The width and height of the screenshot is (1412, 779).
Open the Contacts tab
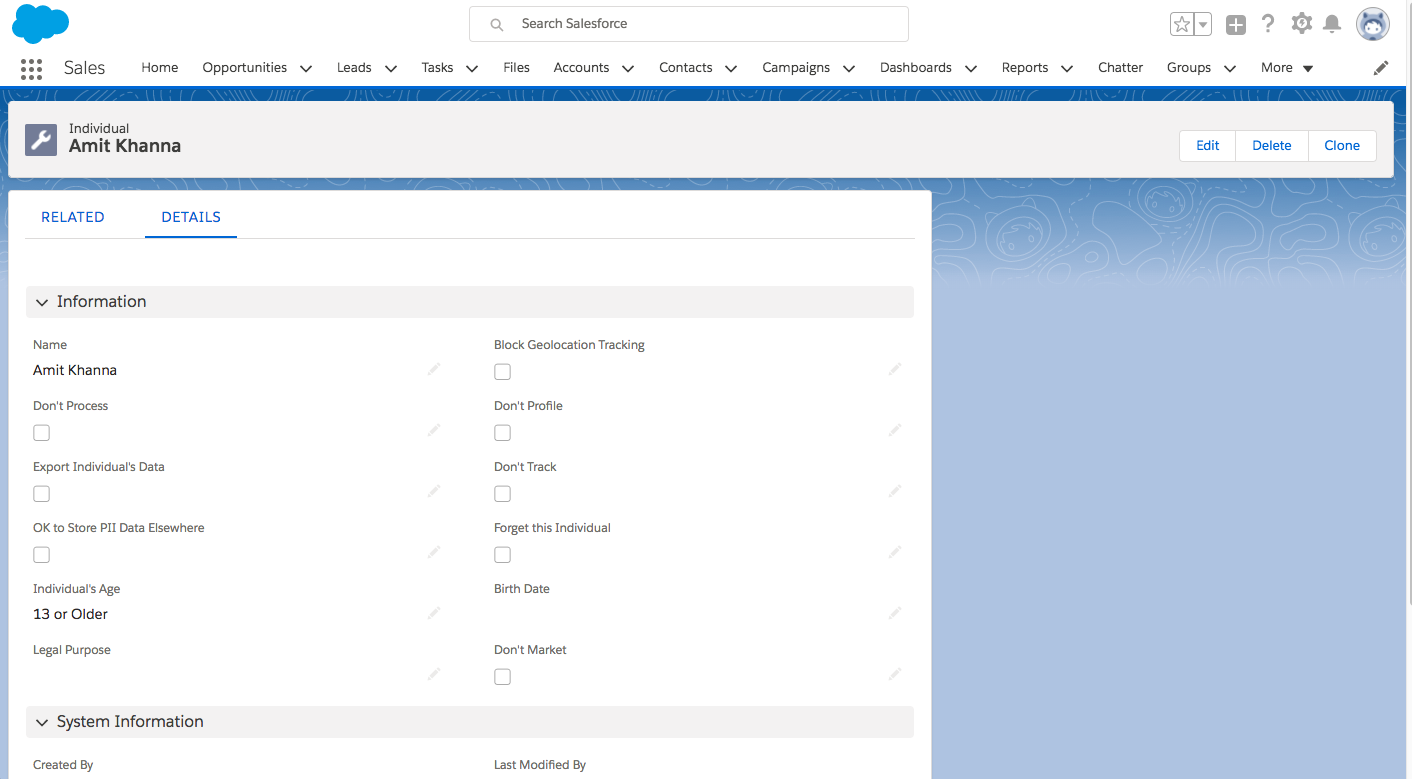click(x=686, y=68)
